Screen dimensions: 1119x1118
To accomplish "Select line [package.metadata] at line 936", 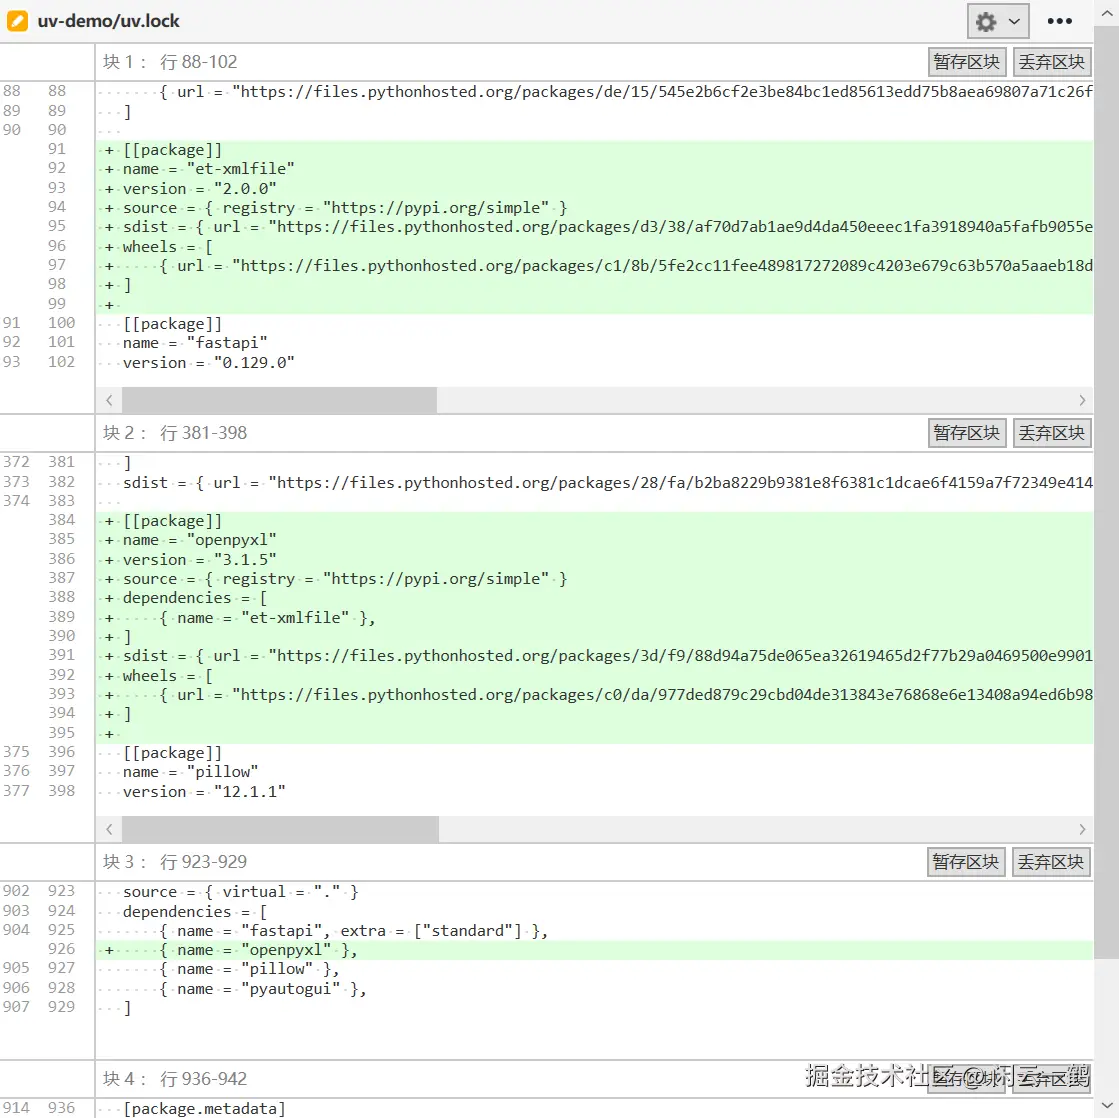I will 594,1109.
